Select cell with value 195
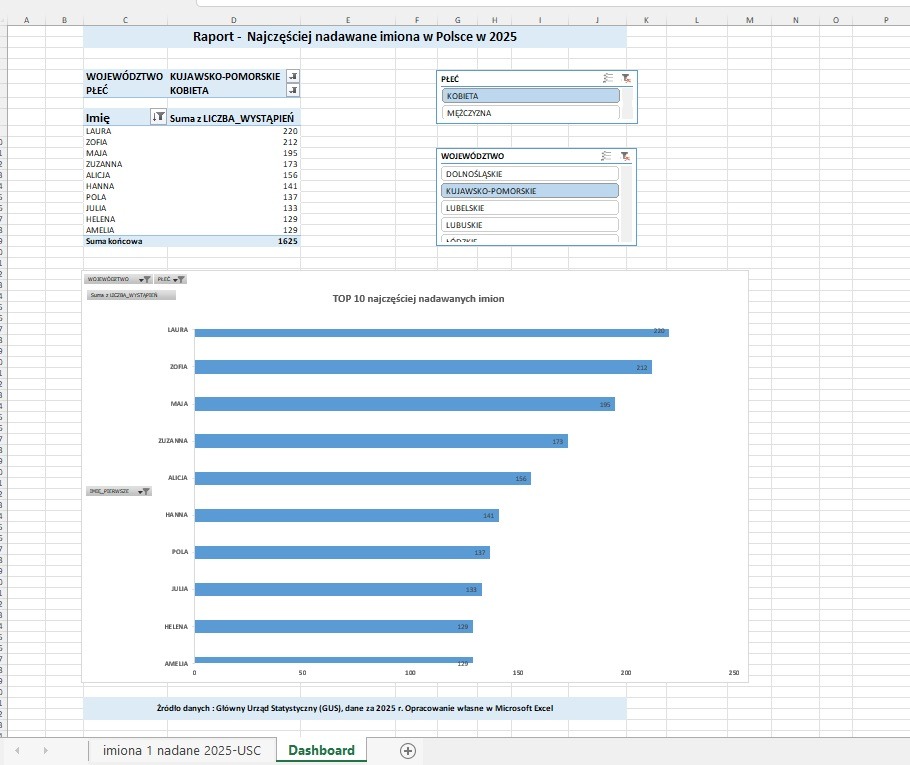The height and width of the screenshot is (765, 910). tap(234, 153)
